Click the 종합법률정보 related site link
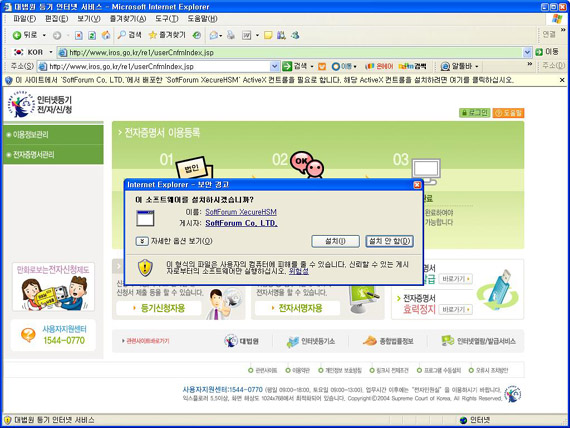570x428 pixels. 388,341
